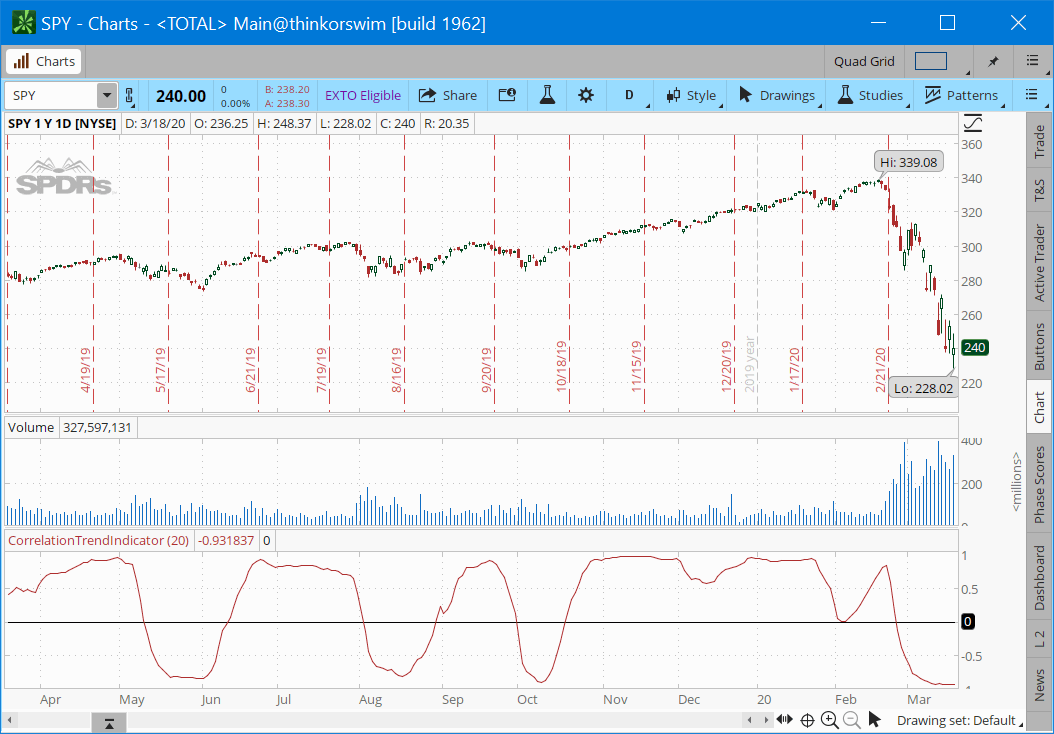
Task: Click the crosshair pan icon
Action: coord(807,720)
